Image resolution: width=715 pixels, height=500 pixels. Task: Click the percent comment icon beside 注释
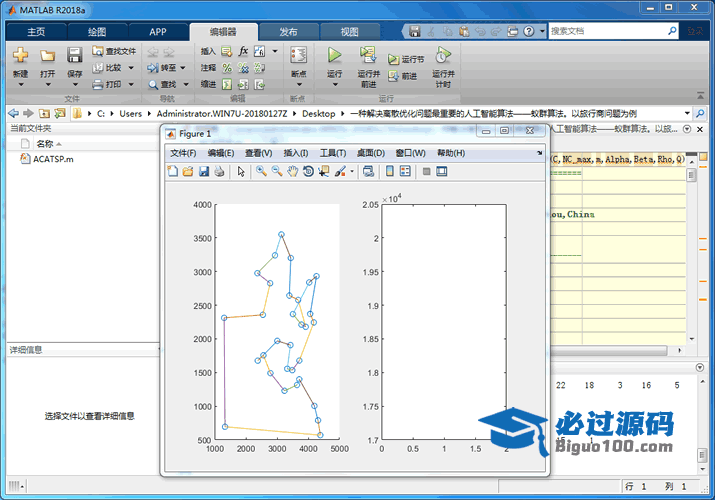pos(227,68)
